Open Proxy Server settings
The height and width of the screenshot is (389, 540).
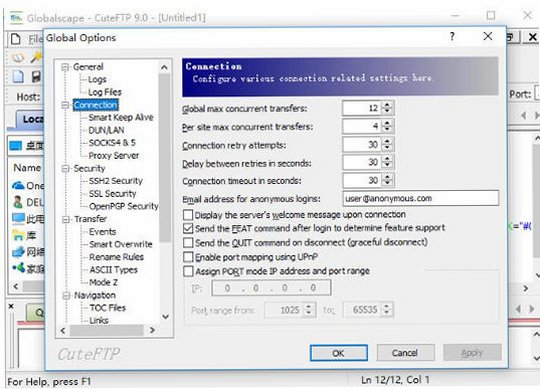click(x=114, y=156)
